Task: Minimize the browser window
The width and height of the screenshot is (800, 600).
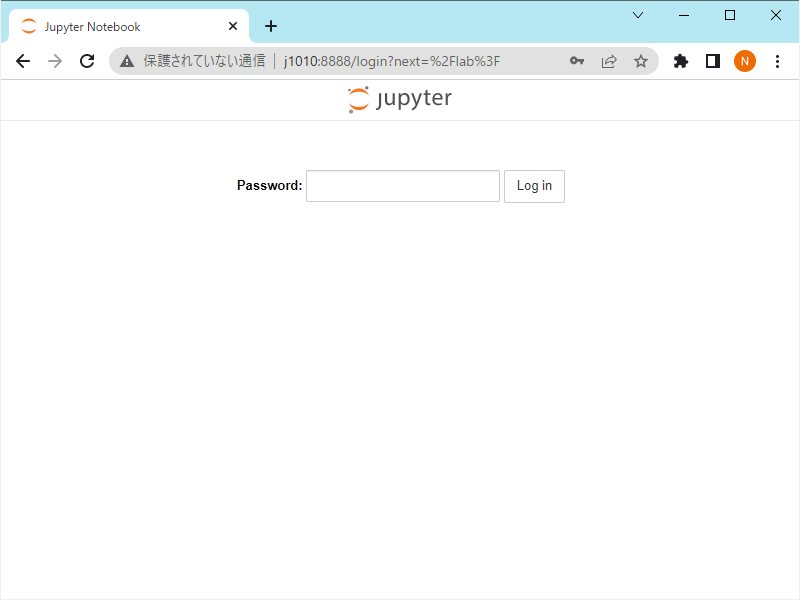Action: coord(684,15)
